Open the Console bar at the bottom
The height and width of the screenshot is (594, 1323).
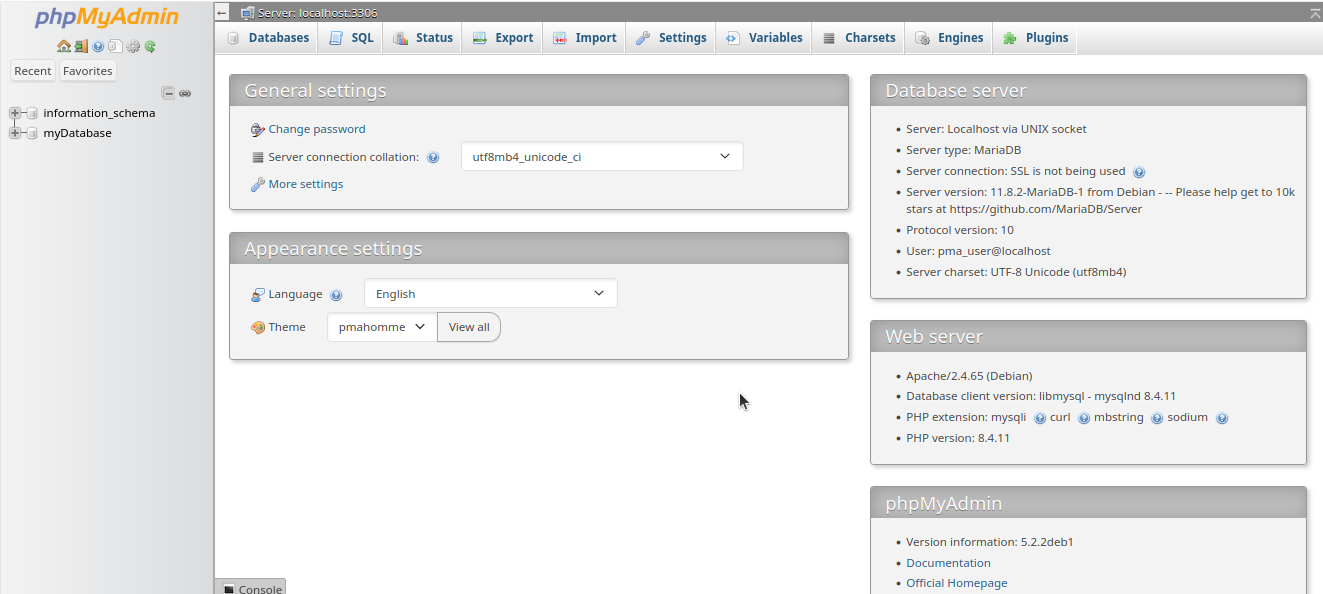point(251,588)
